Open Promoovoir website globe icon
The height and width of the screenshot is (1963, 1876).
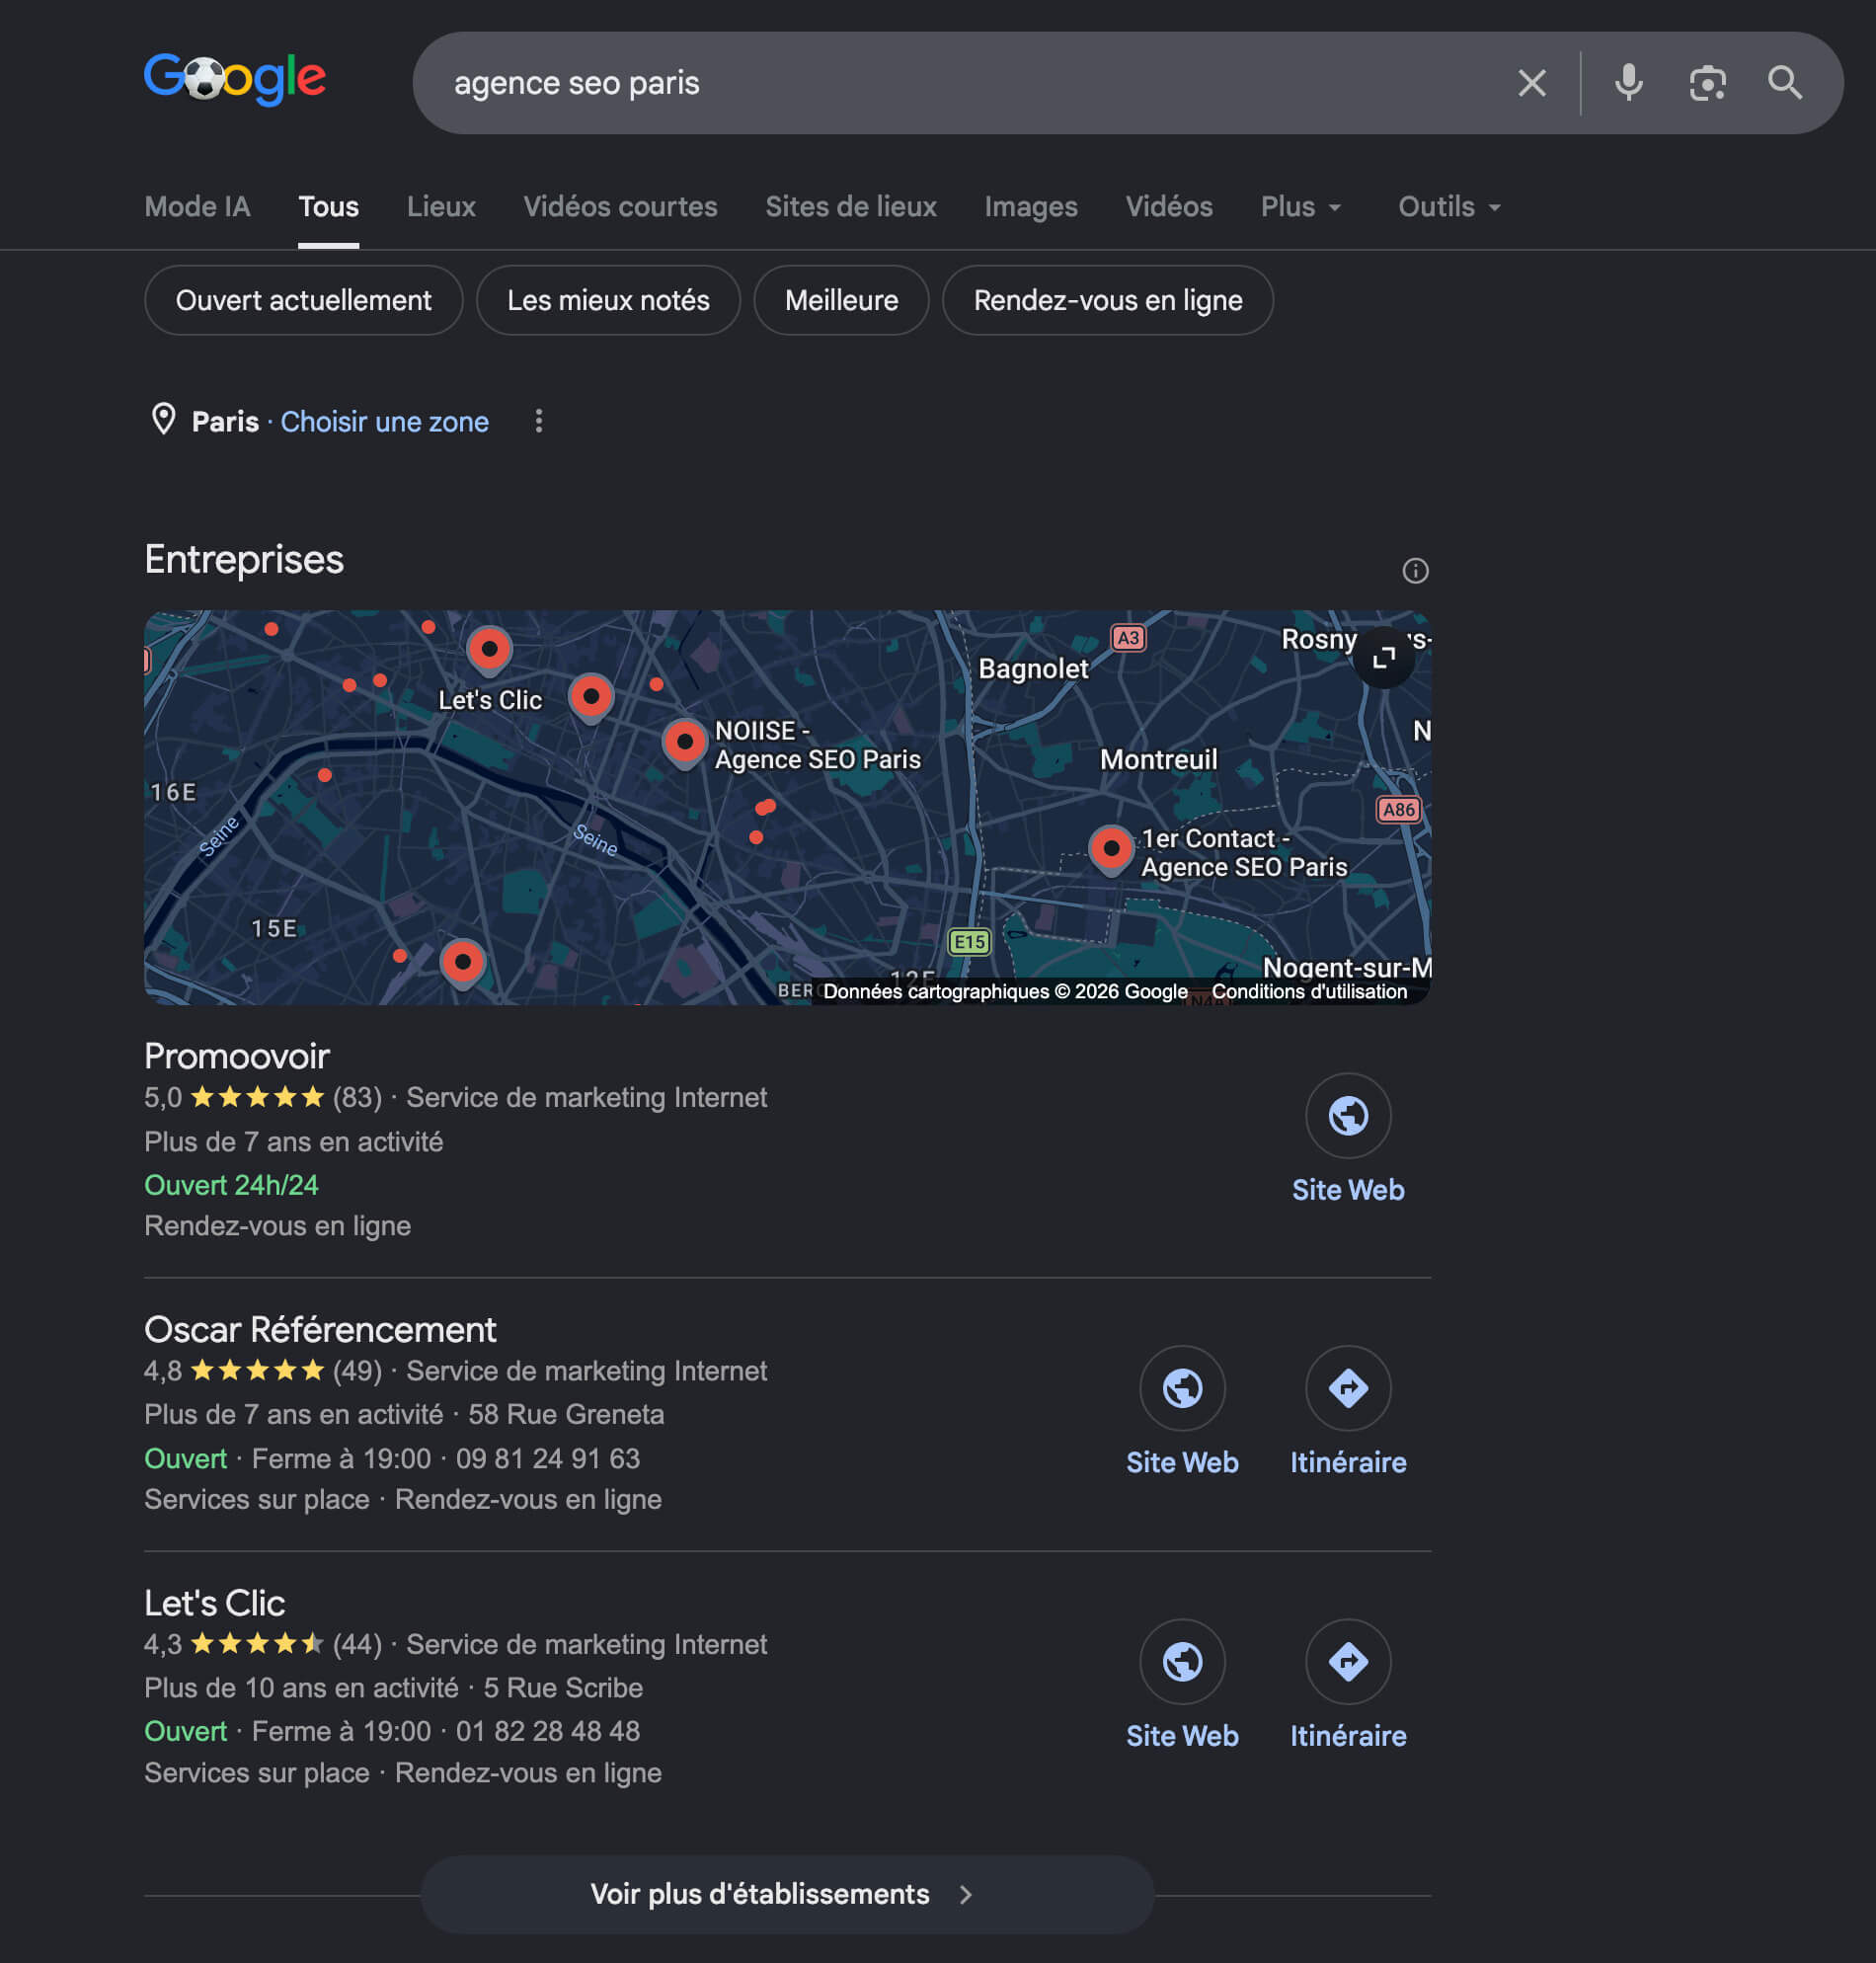(x=1348, y=1115)
